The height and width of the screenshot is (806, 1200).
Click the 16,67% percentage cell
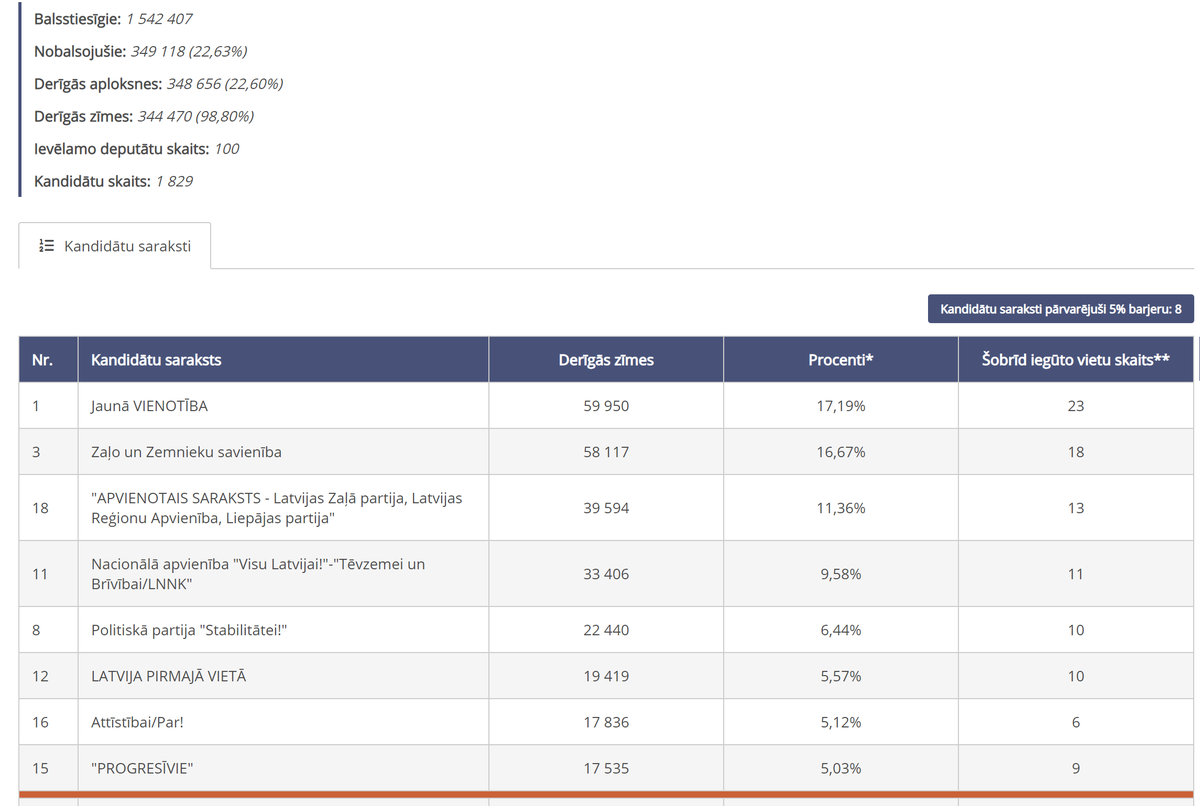[841, 452]
